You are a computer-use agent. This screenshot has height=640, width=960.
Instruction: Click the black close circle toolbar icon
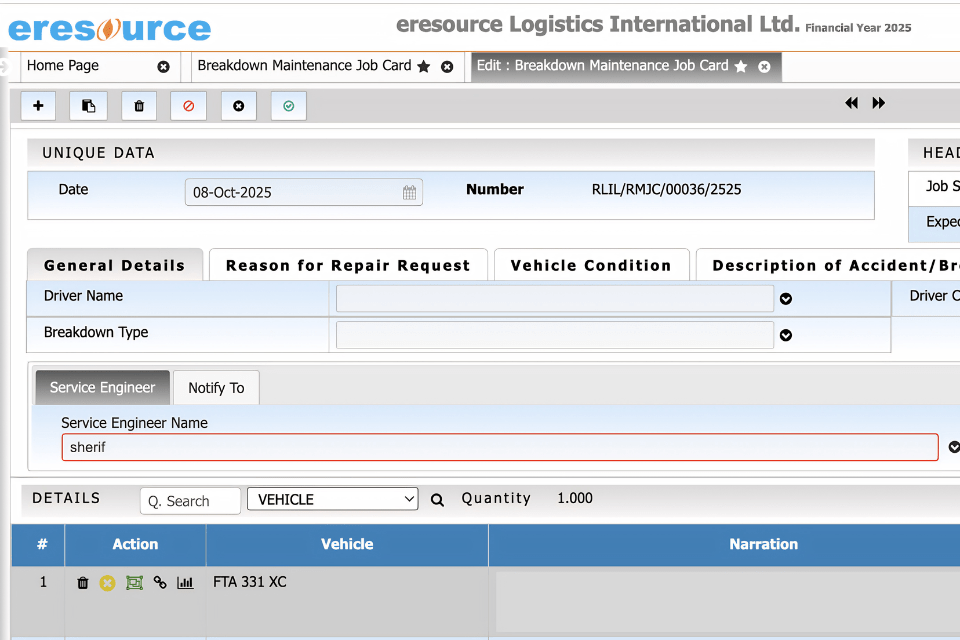[239, 106]
